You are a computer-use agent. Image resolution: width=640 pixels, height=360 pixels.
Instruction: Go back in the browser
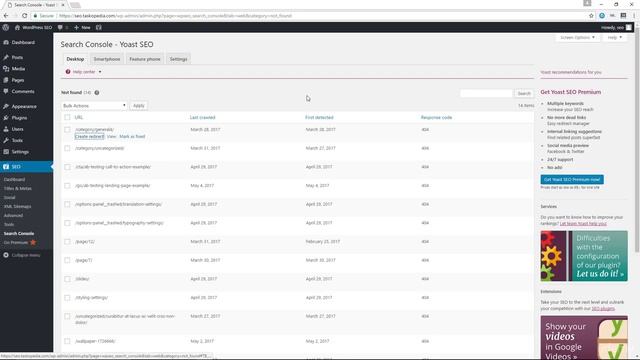point(6,16)
